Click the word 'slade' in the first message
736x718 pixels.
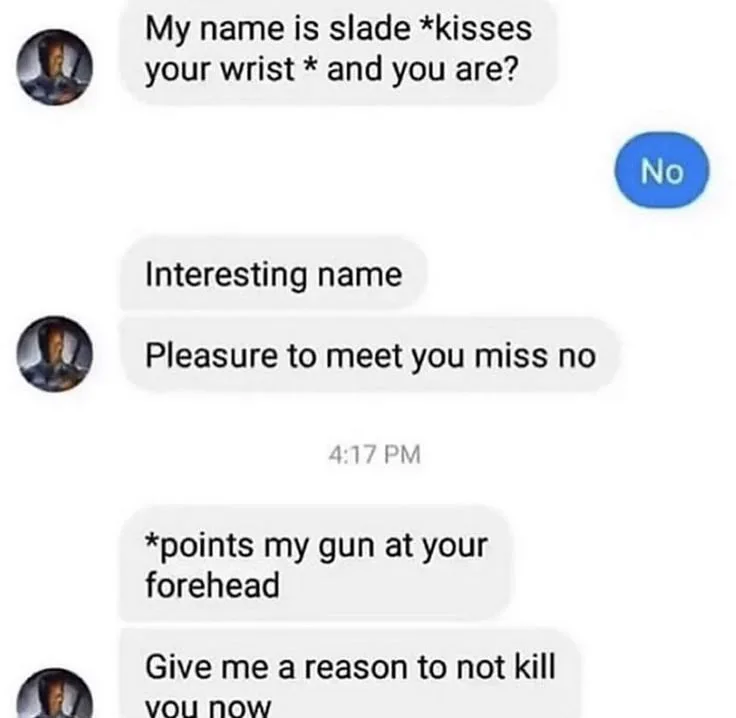(x=369, y=29)
